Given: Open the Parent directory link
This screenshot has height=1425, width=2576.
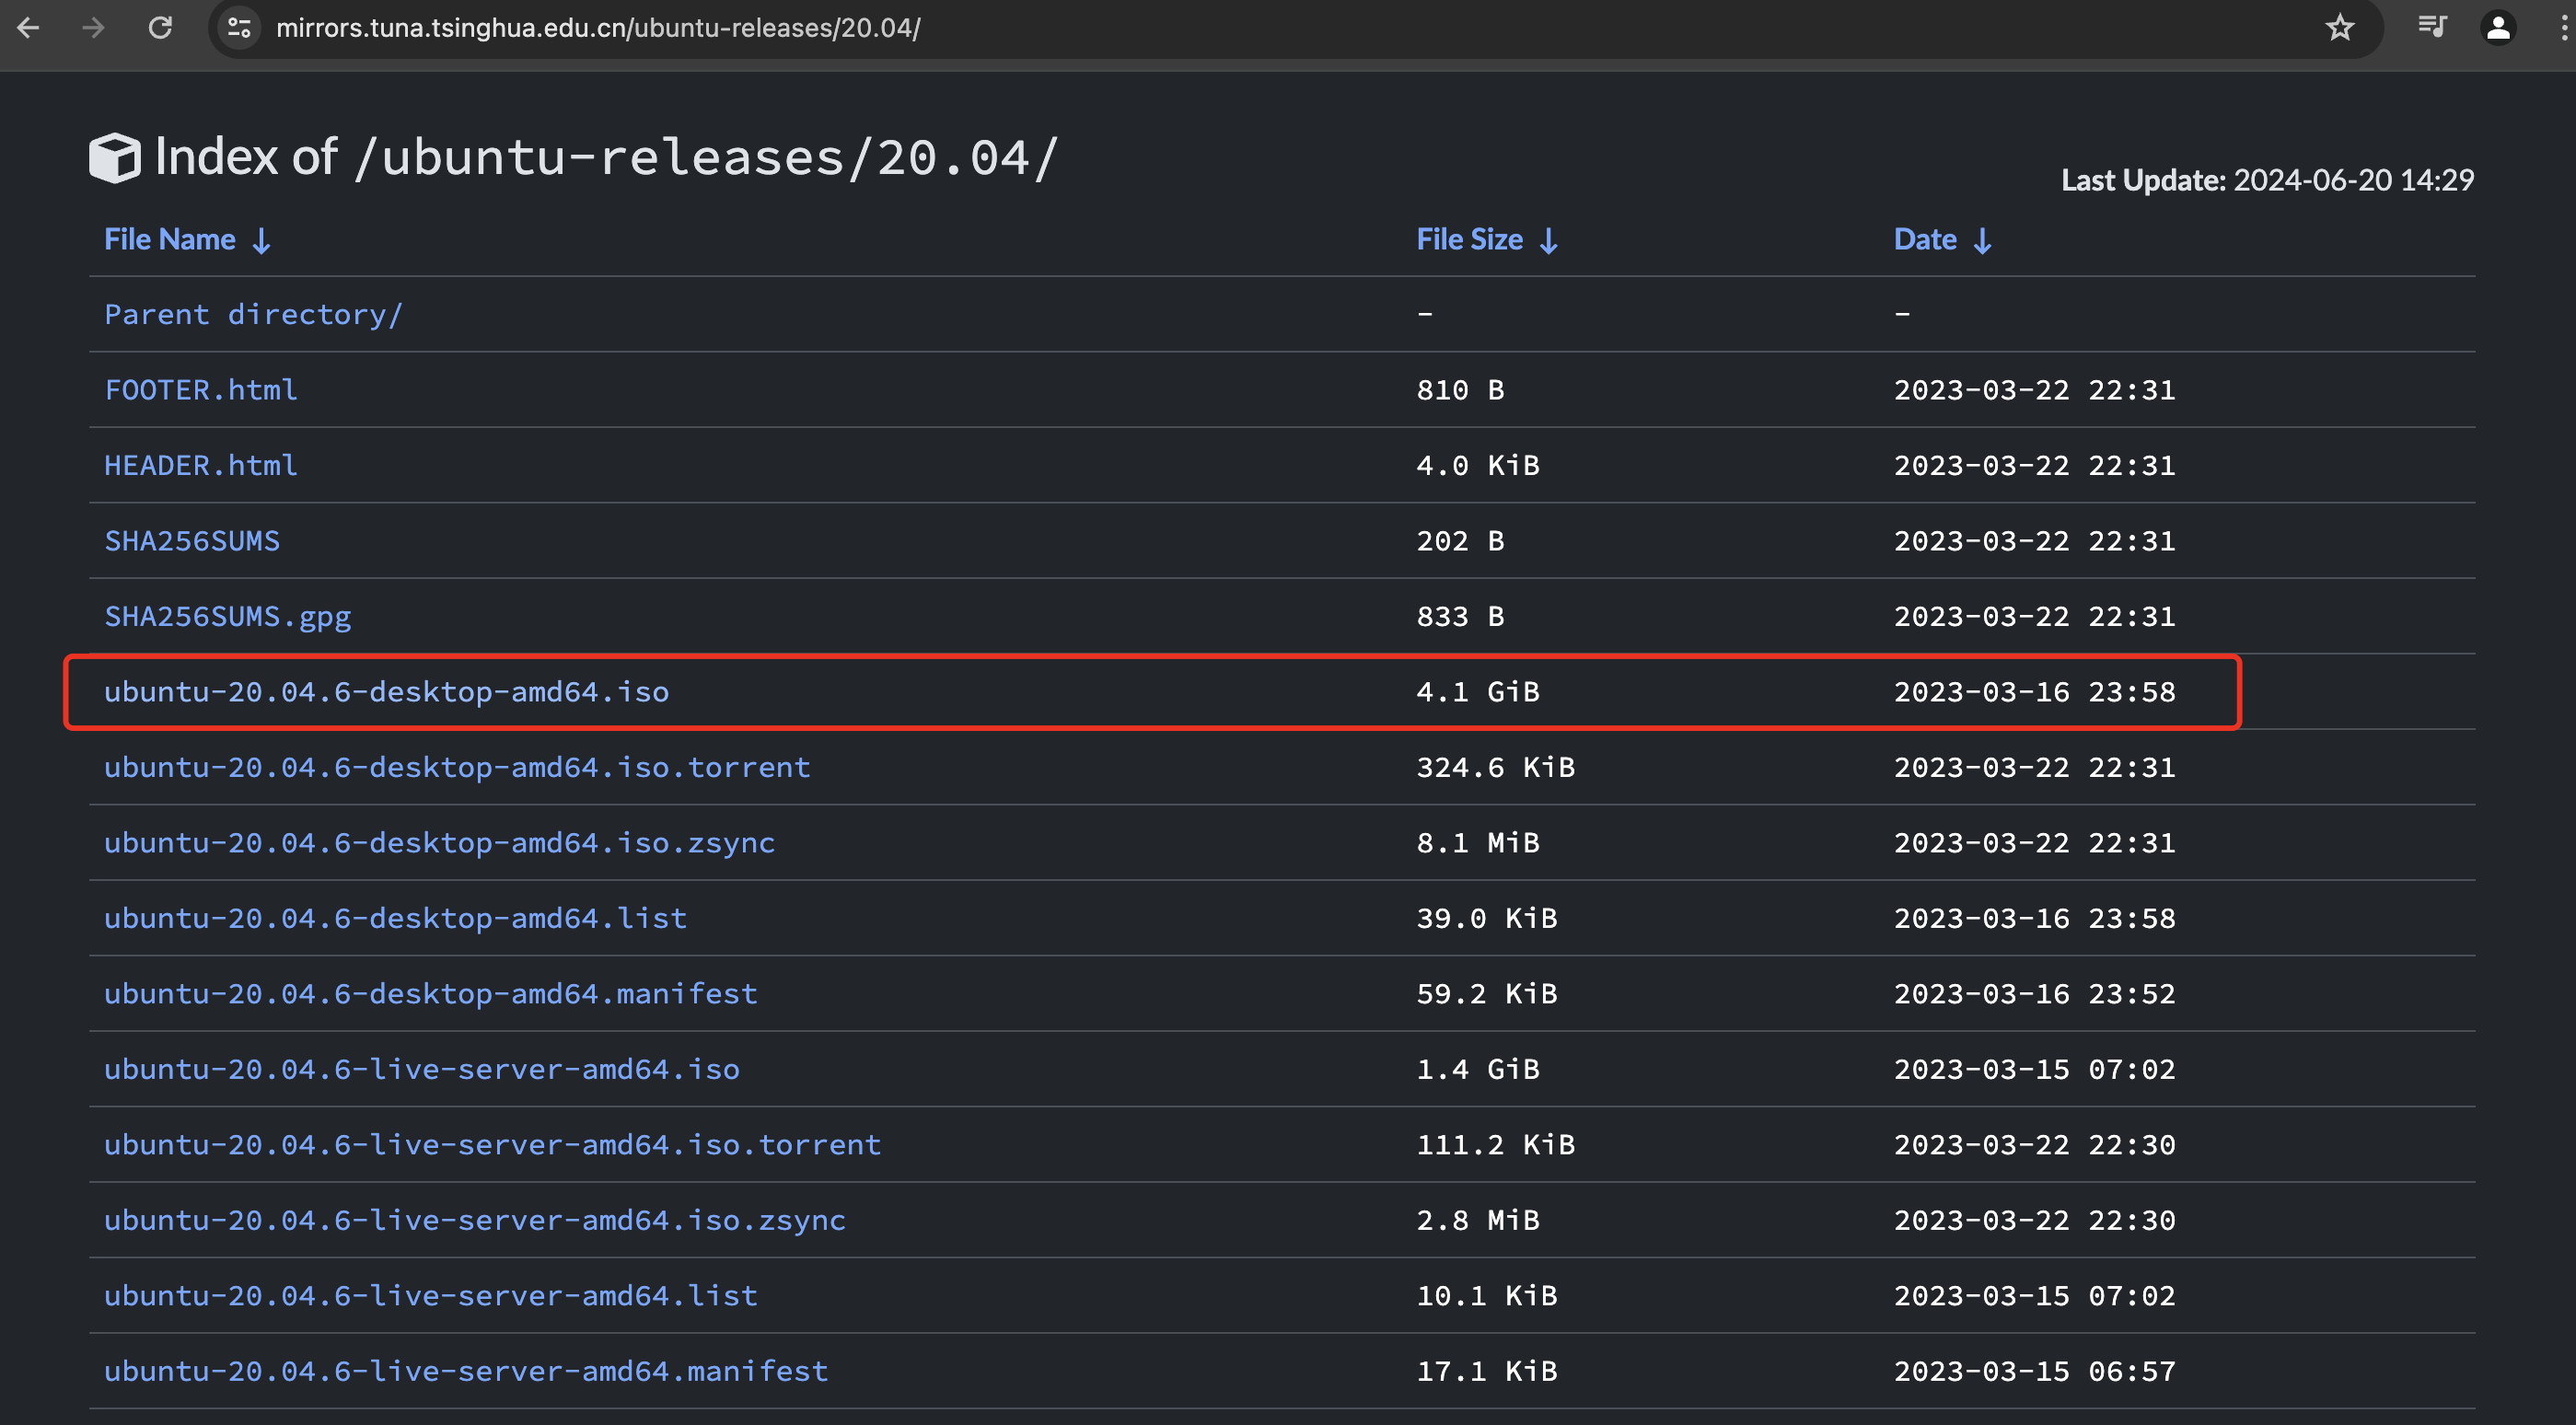Looking at the screenshot, I should pyautogui.click(x=254, y=314).
